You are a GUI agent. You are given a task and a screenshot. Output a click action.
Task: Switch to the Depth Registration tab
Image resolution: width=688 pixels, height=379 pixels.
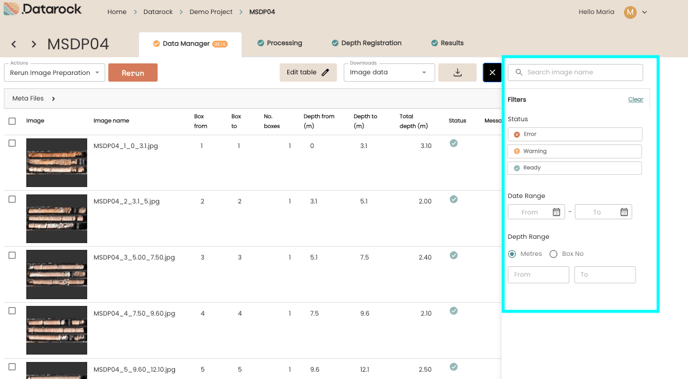pos(366,43)
